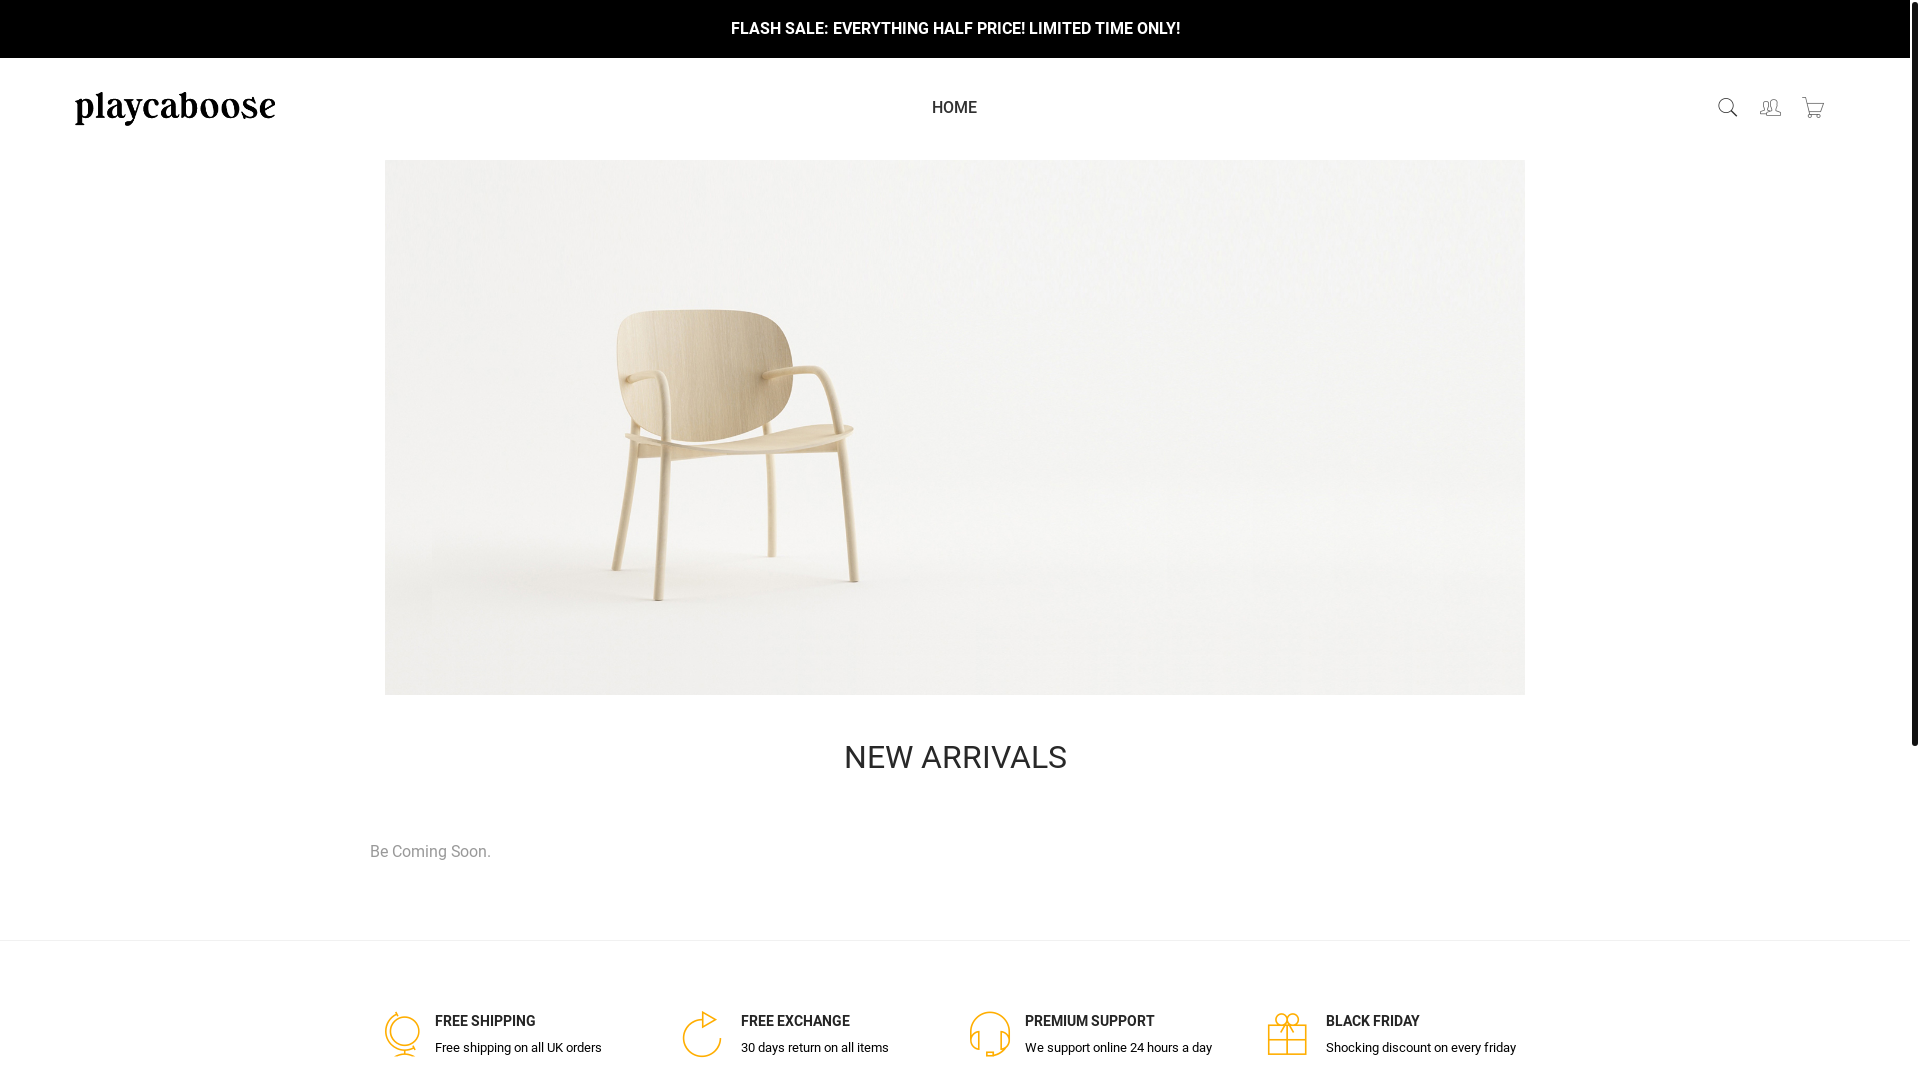Image resolution: width=1920 pixels, height=1080 pixels.
Task: Click the vertical page scrollbar thumb
Action: [x=1915, y=372]
